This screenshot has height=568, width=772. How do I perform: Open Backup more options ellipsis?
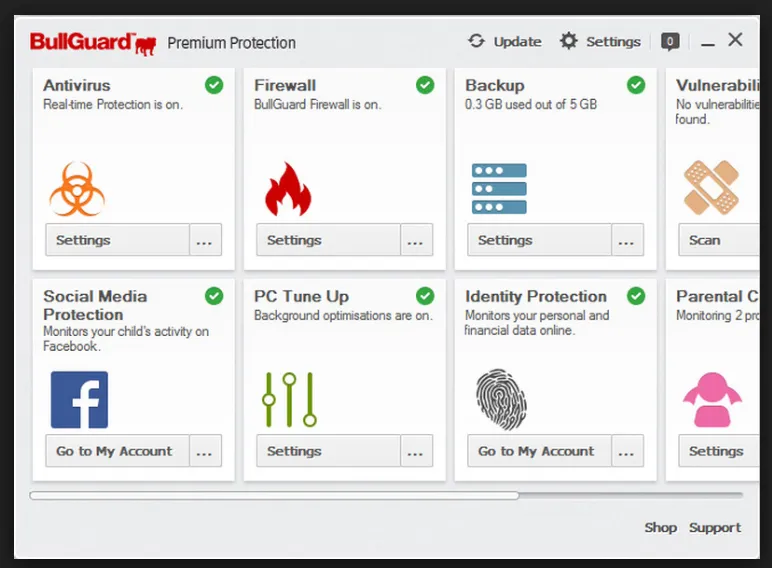coord(627,240)
